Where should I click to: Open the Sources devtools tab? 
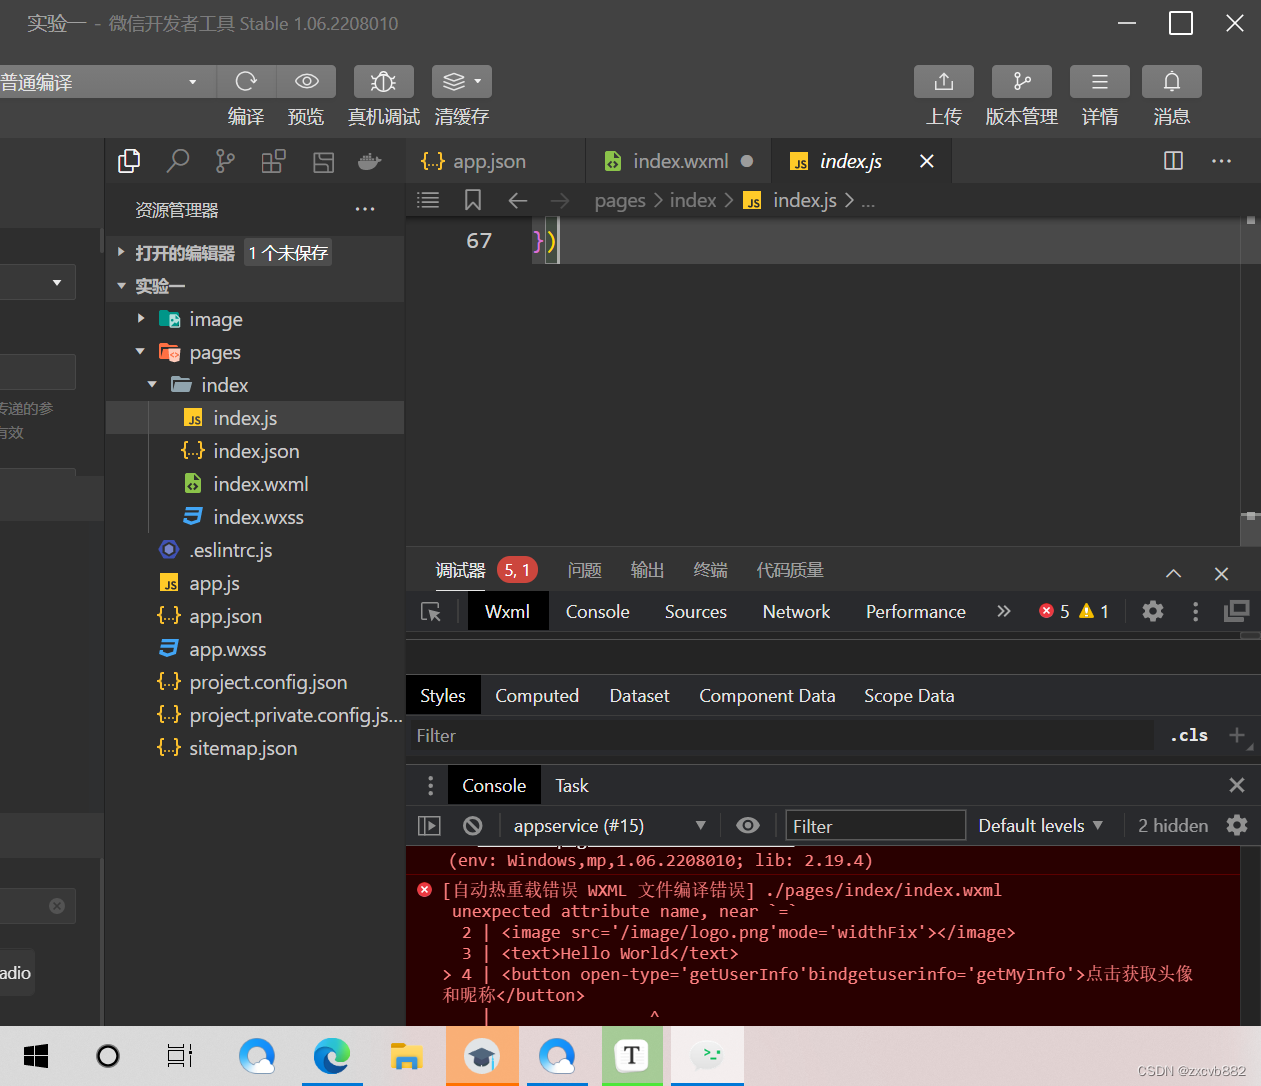(x=696, y=612)
